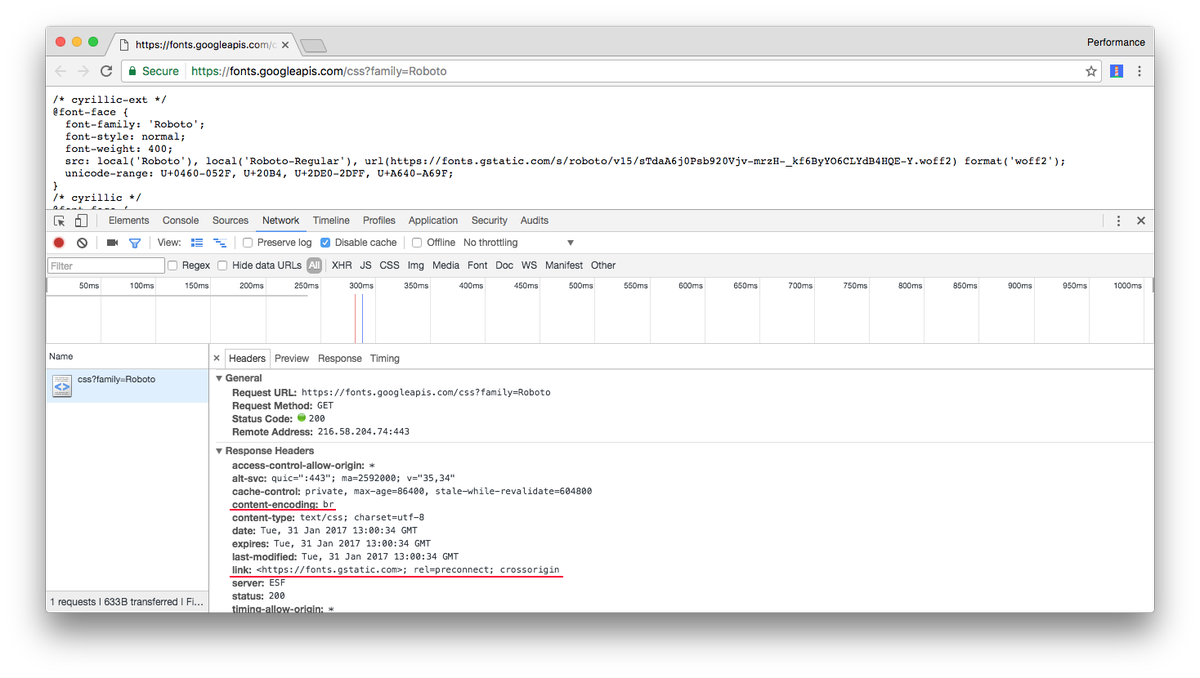Toggle the device toolbar icon

(81, 220)
